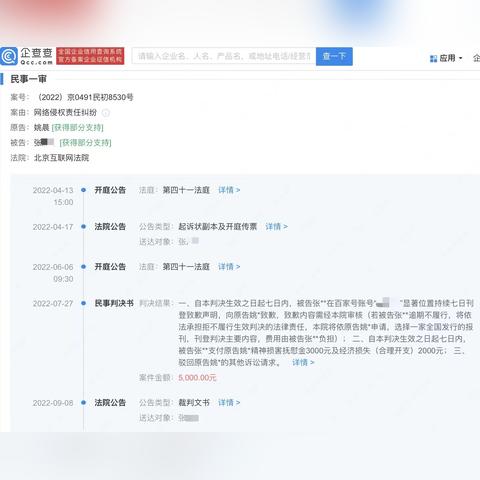Screen dimensions: 480x480
Task: Click the 获得部分支持 tag beside 被告
Action: [85, 143]
